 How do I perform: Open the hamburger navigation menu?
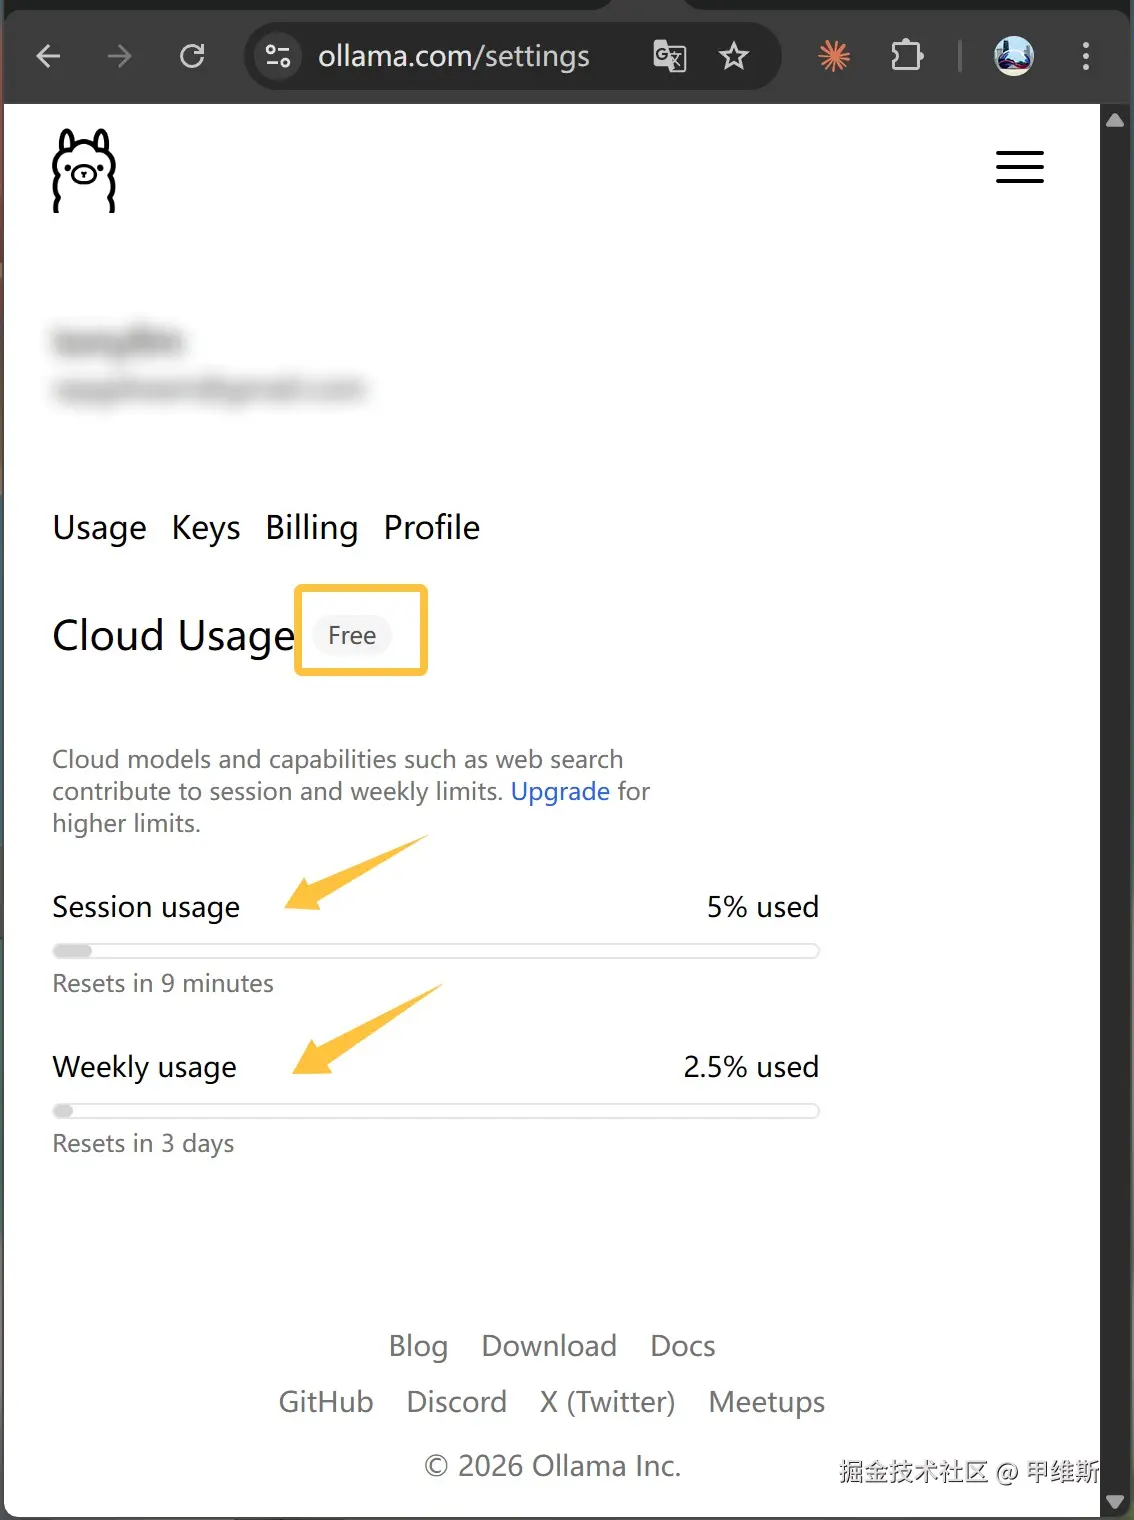point(1019,167)
